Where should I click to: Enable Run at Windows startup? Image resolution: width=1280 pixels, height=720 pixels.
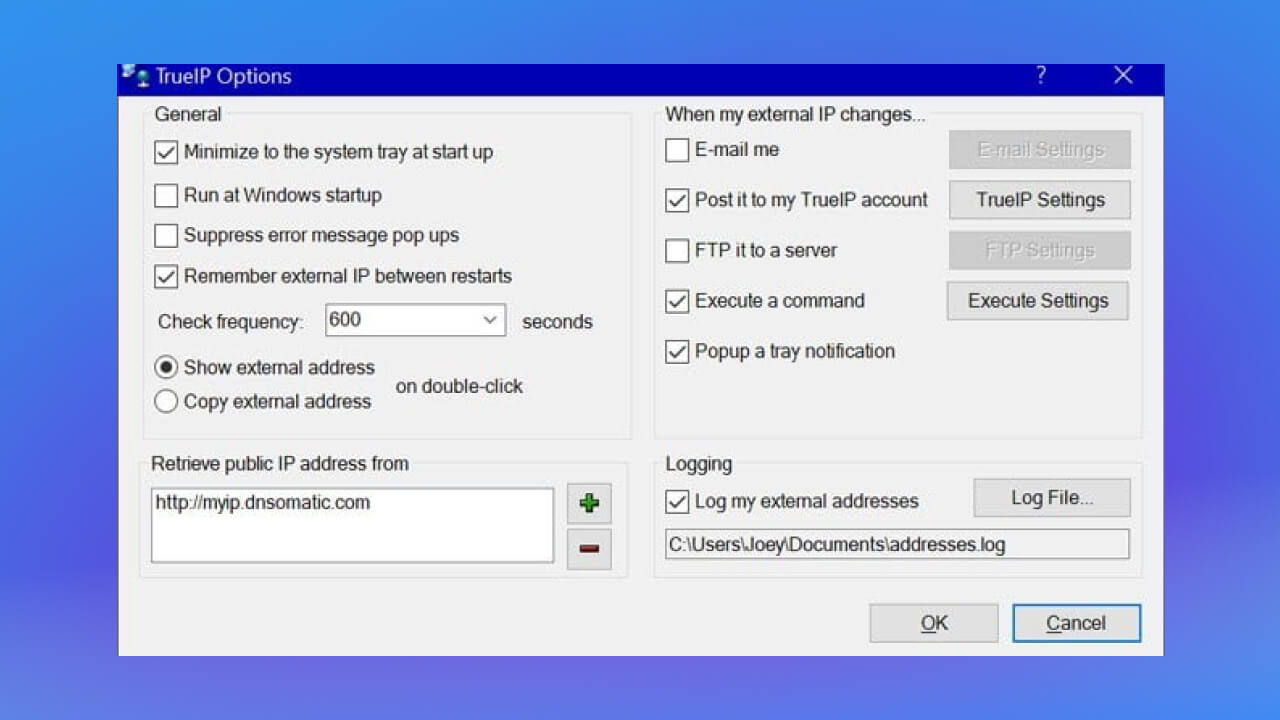click(x=166, y=195)
